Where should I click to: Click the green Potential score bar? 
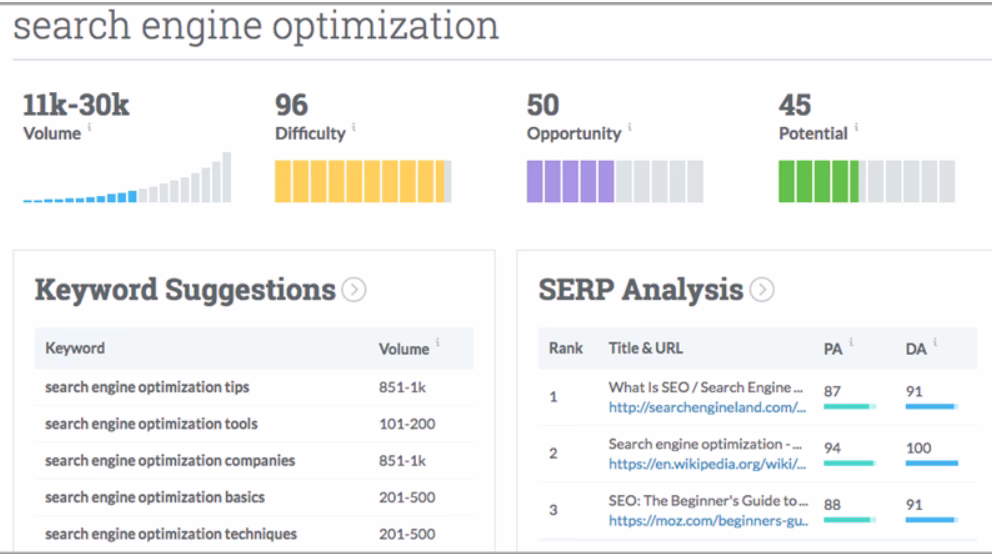click(x=866, y=181)
